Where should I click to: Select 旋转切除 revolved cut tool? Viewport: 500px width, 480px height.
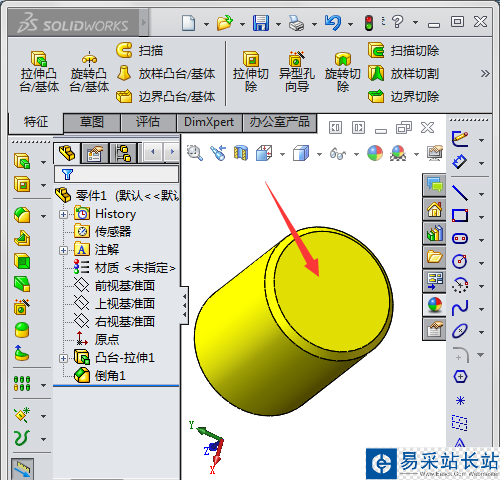(x=343, y=72)
